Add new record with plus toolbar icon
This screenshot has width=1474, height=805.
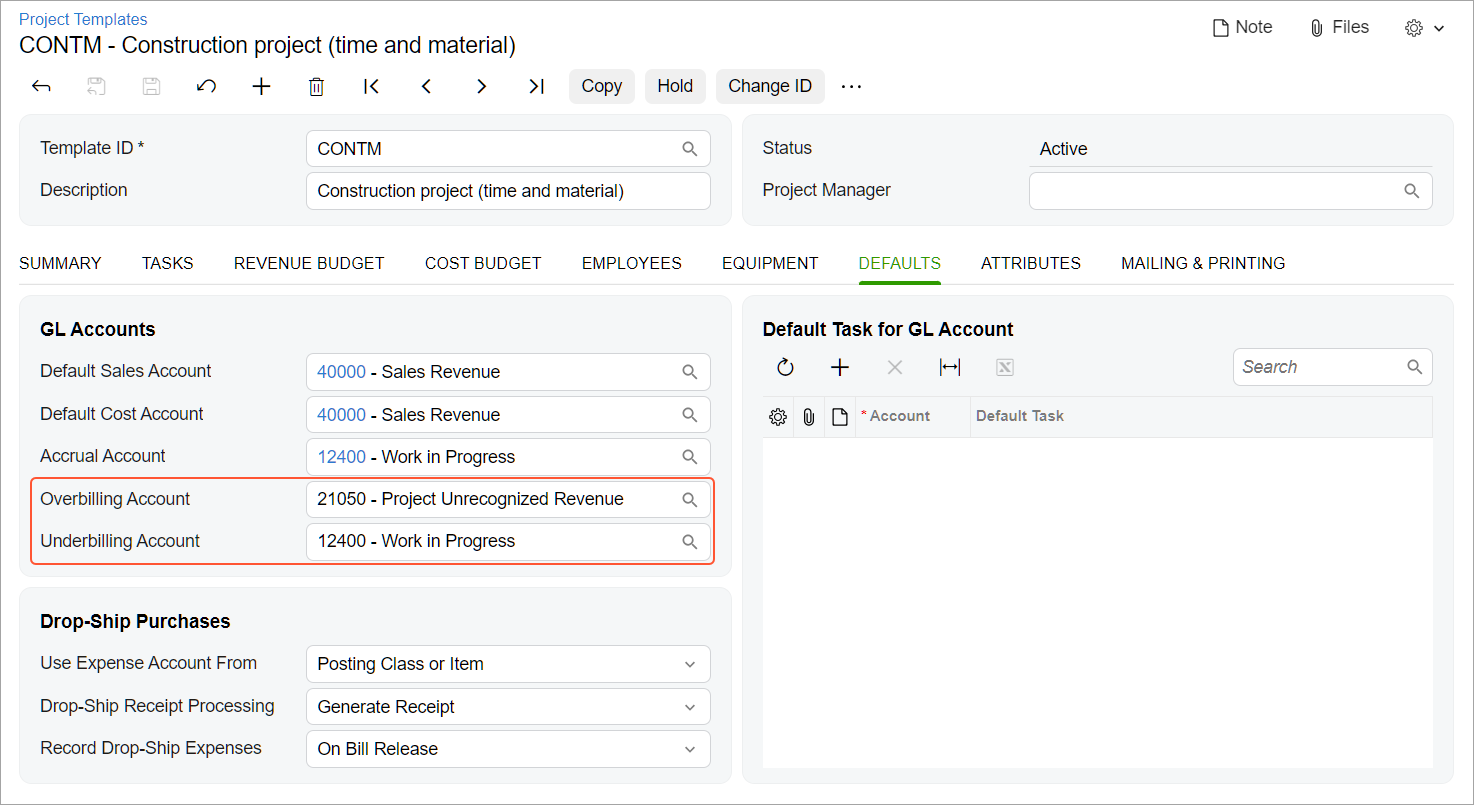click(x=261, y=86)
